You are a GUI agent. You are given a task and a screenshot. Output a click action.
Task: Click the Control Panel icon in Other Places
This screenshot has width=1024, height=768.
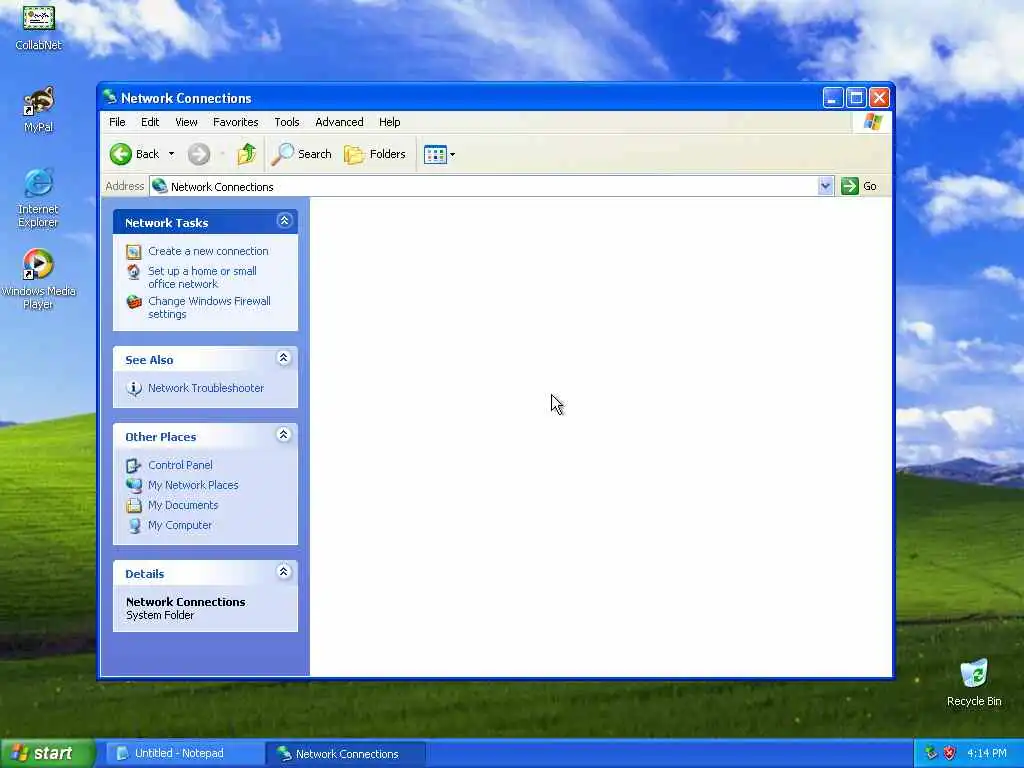134,466
